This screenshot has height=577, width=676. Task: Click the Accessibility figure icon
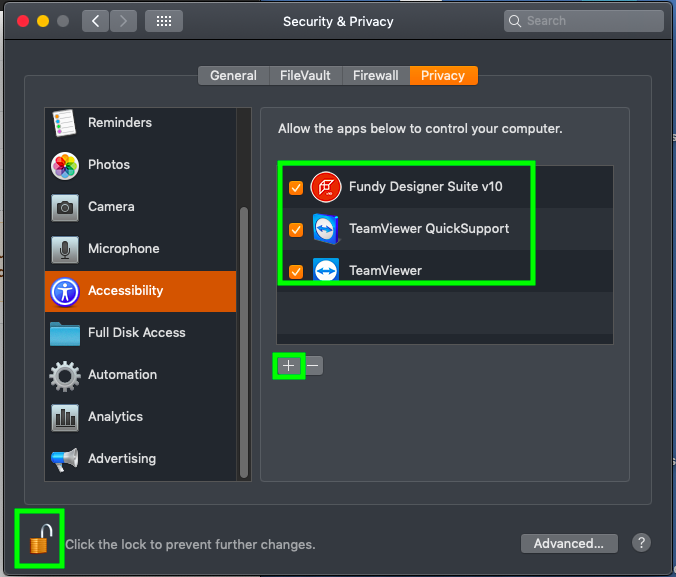pyautogui.click(x=65, y=292)
